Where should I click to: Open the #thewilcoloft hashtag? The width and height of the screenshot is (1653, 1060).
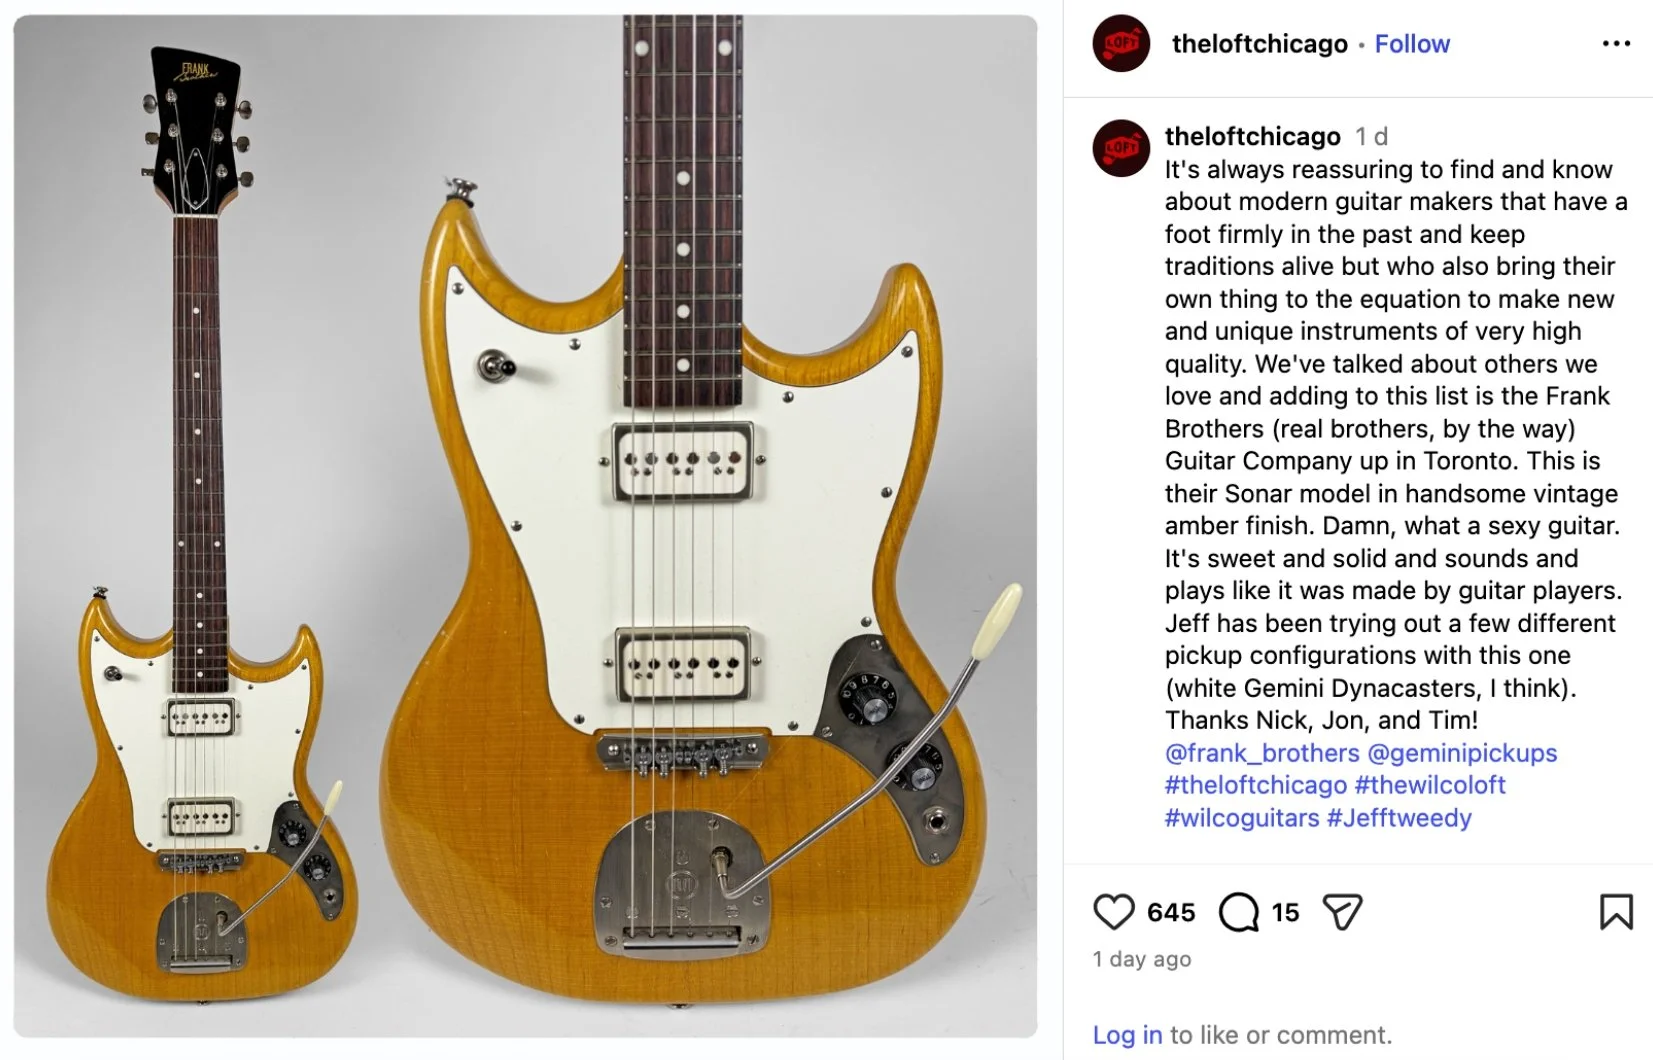click(x=1430, y=785)
